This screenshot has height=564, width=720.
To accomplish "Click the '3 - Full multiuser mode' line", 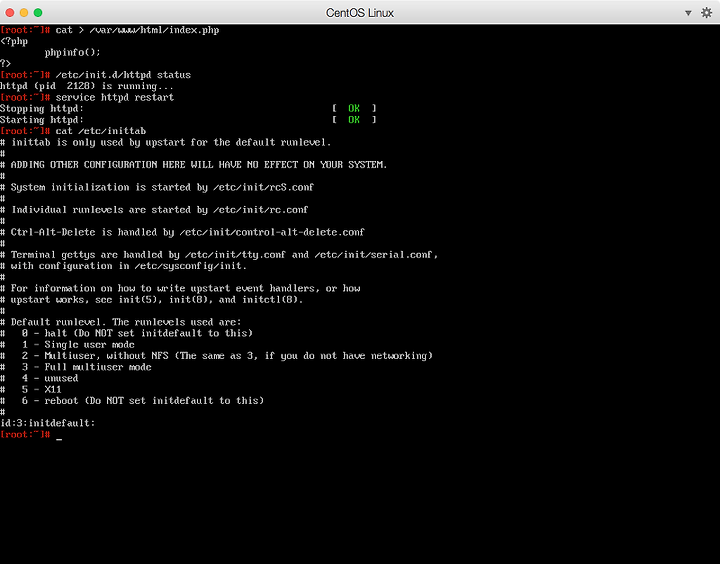I will point(76,367).
